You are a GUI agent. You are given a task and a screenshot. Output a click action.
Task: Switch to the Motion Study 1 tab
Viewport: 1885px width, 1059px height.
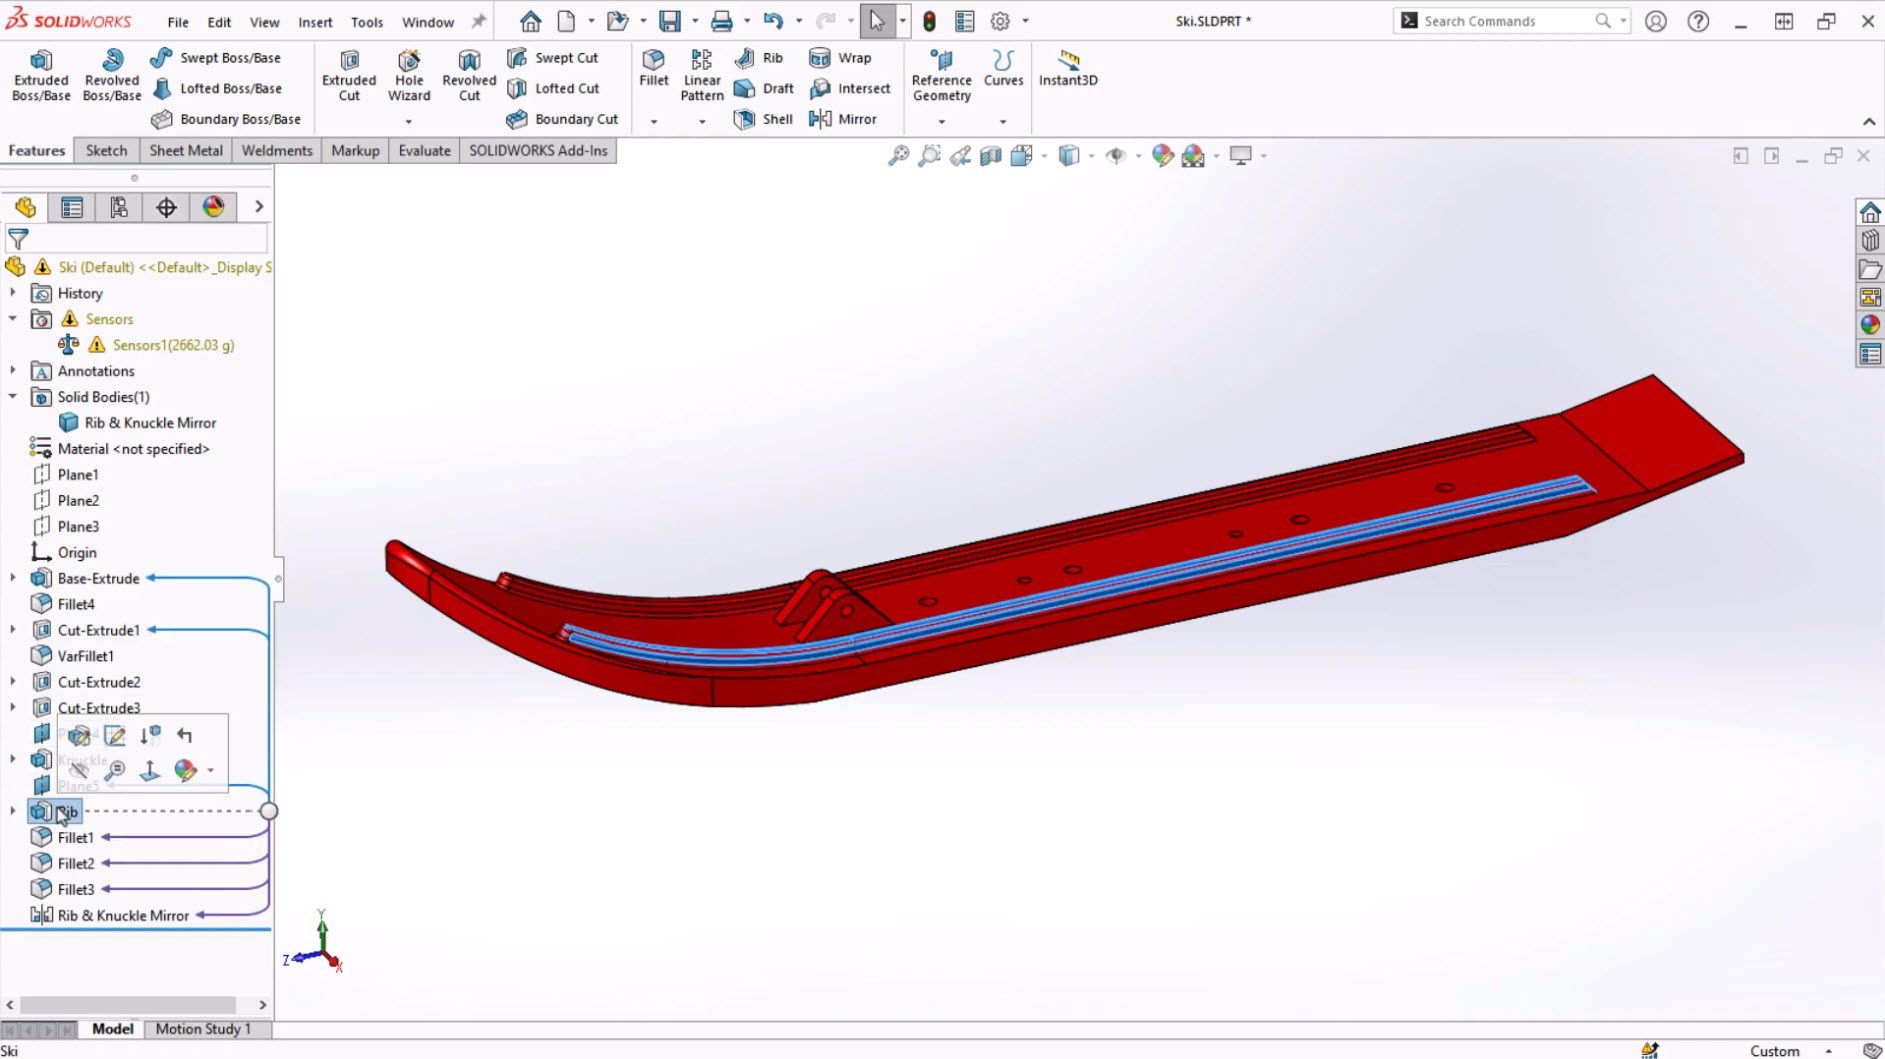(x=204, y=1028)
